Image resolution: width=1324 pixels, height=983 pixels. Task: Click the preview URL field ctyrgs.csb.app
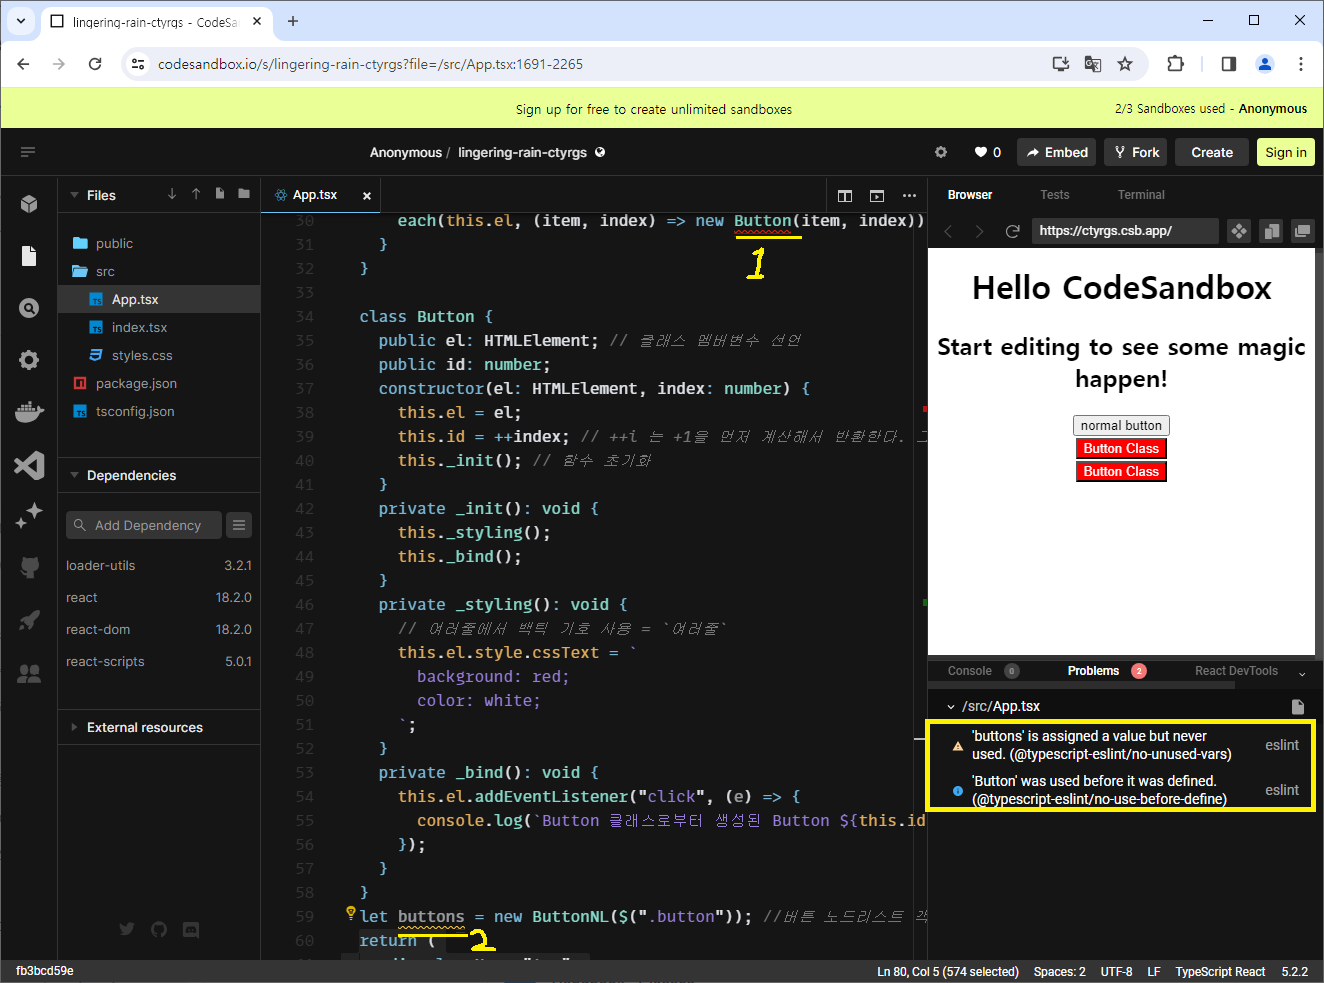point(1125,231)
